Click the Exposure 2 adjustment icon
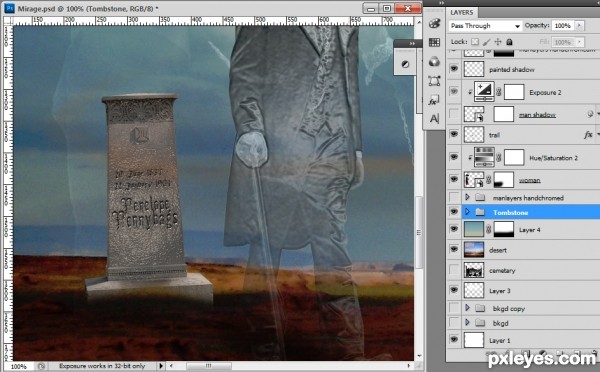This screenshot has width=600, height=372. pyautogui.click(x=484, y=91)
